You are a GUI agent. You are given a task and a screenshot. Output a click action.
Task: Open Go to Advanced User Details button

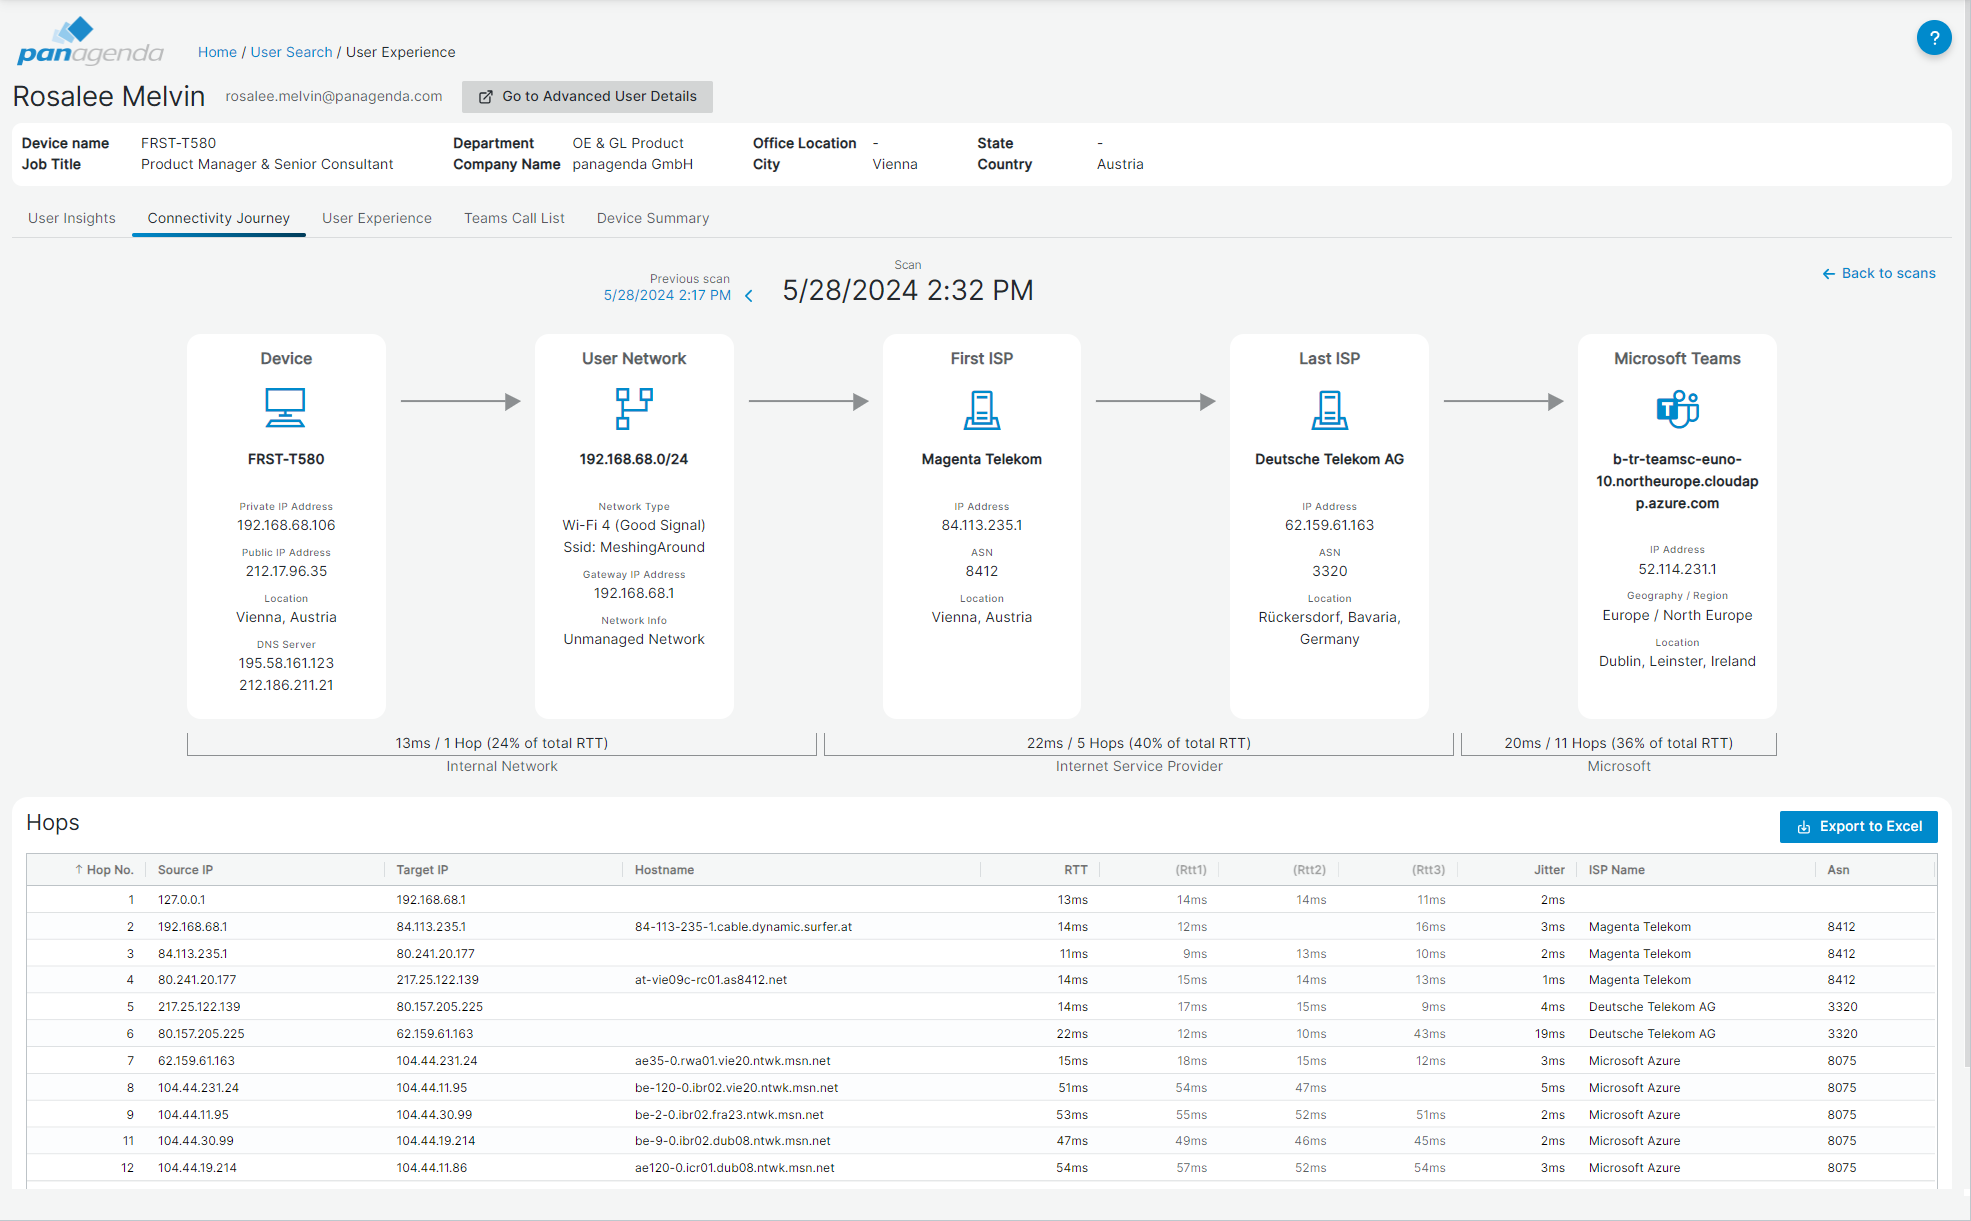click(587, 97)
